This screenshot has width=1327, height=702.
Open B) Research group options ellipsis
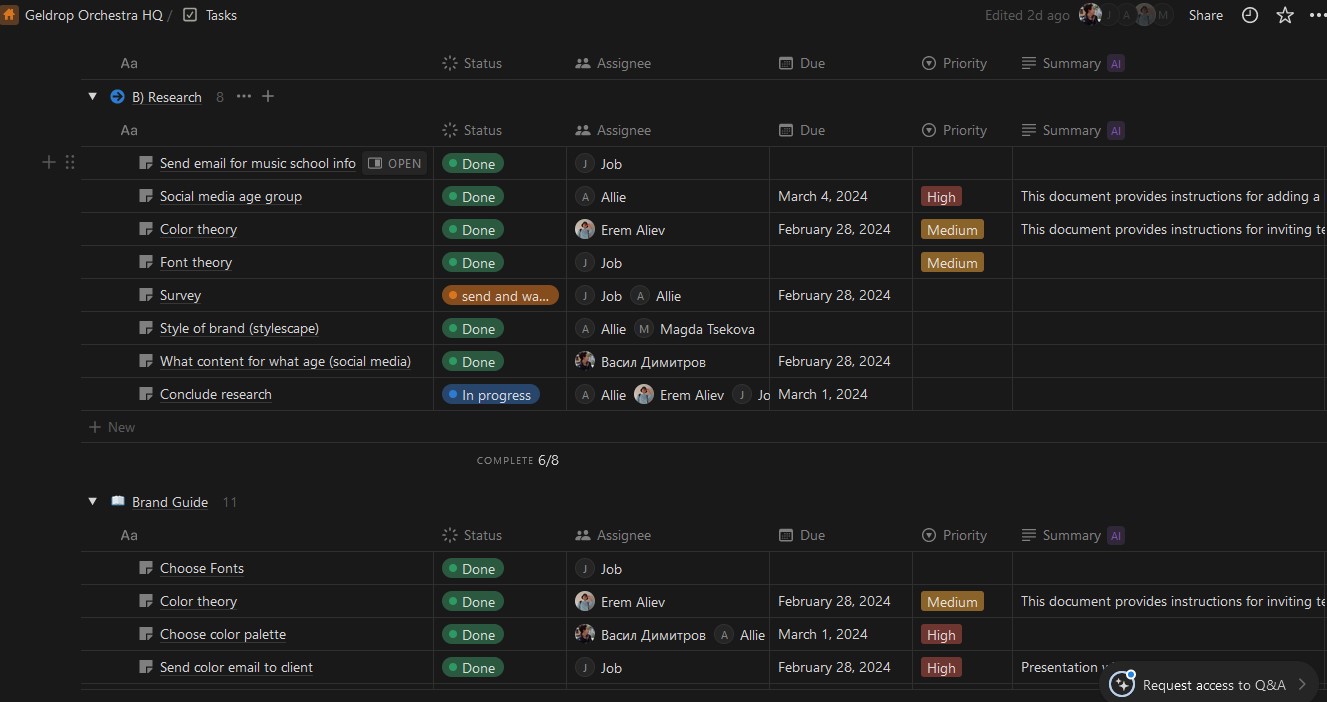pyautogui.click(x=244, y=96)
